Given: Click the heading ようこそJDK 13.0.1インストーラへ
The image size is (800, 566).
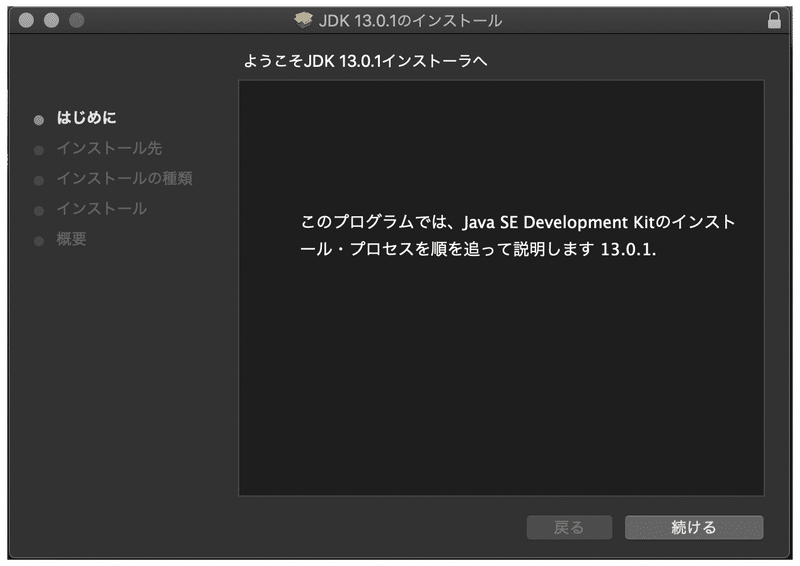Looking at the screenshot, I should 365,61.
